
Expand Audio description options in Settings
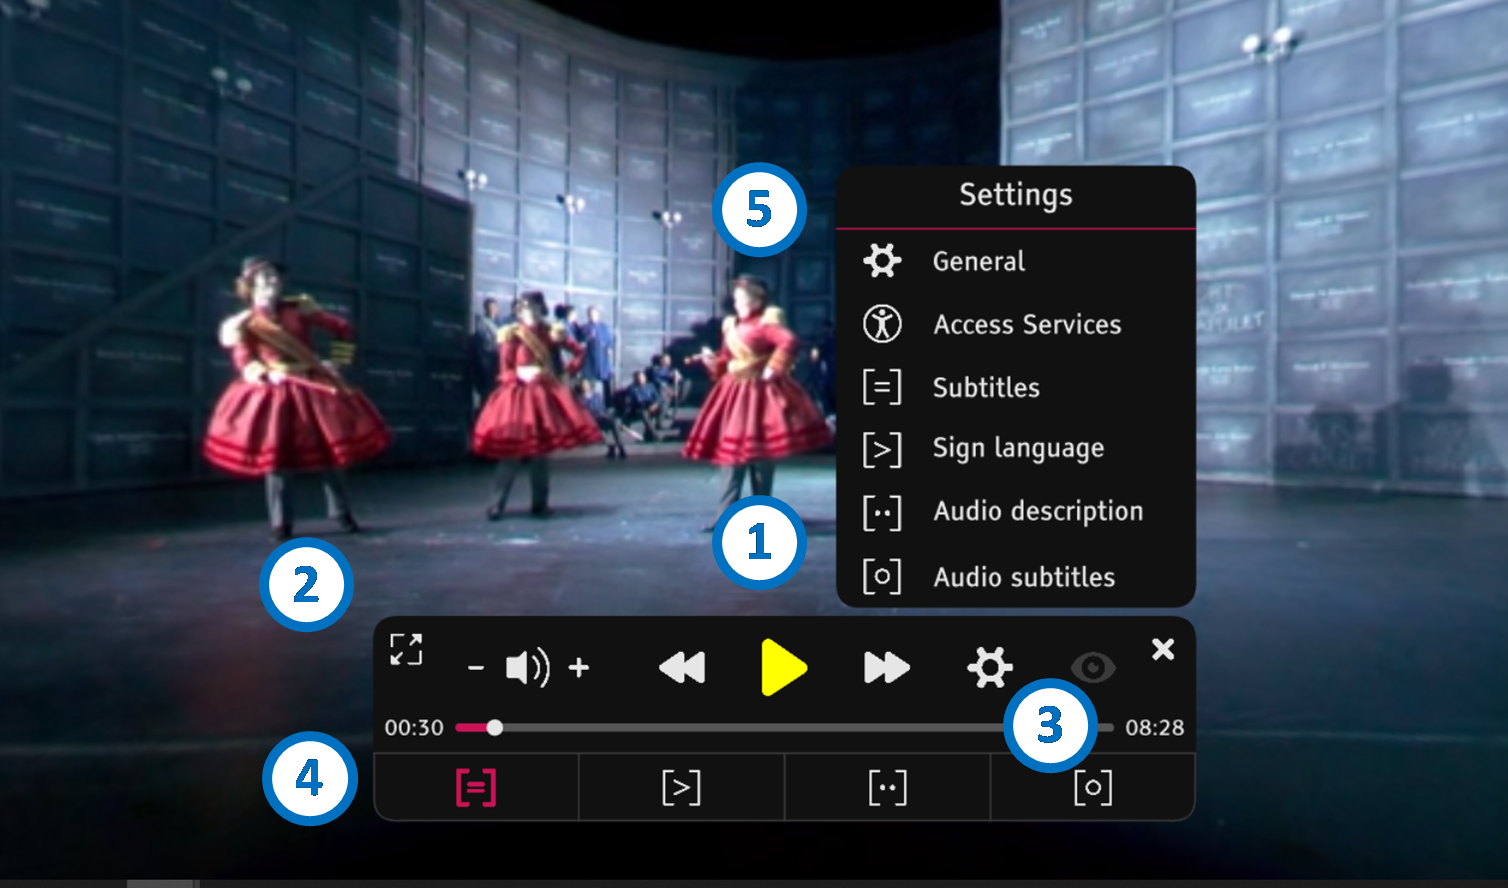click(1037, 512)
